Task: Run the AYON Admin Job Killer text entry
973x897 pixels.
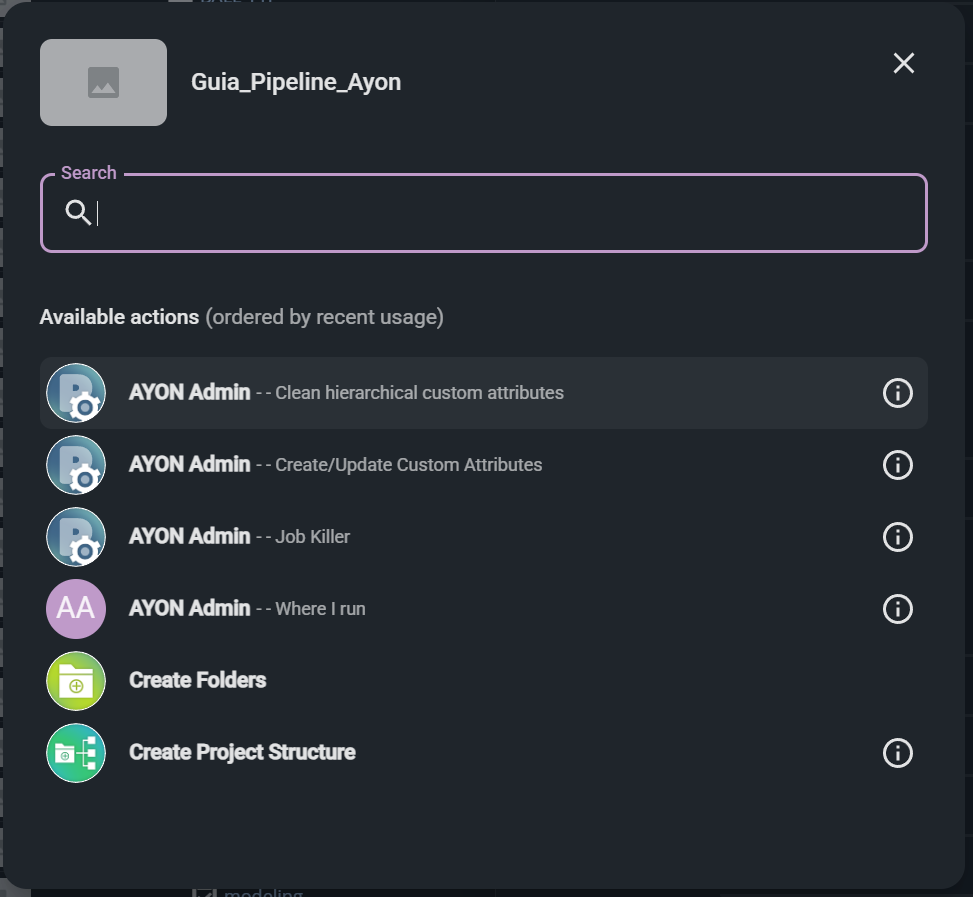Action: (x=240, y=537)
